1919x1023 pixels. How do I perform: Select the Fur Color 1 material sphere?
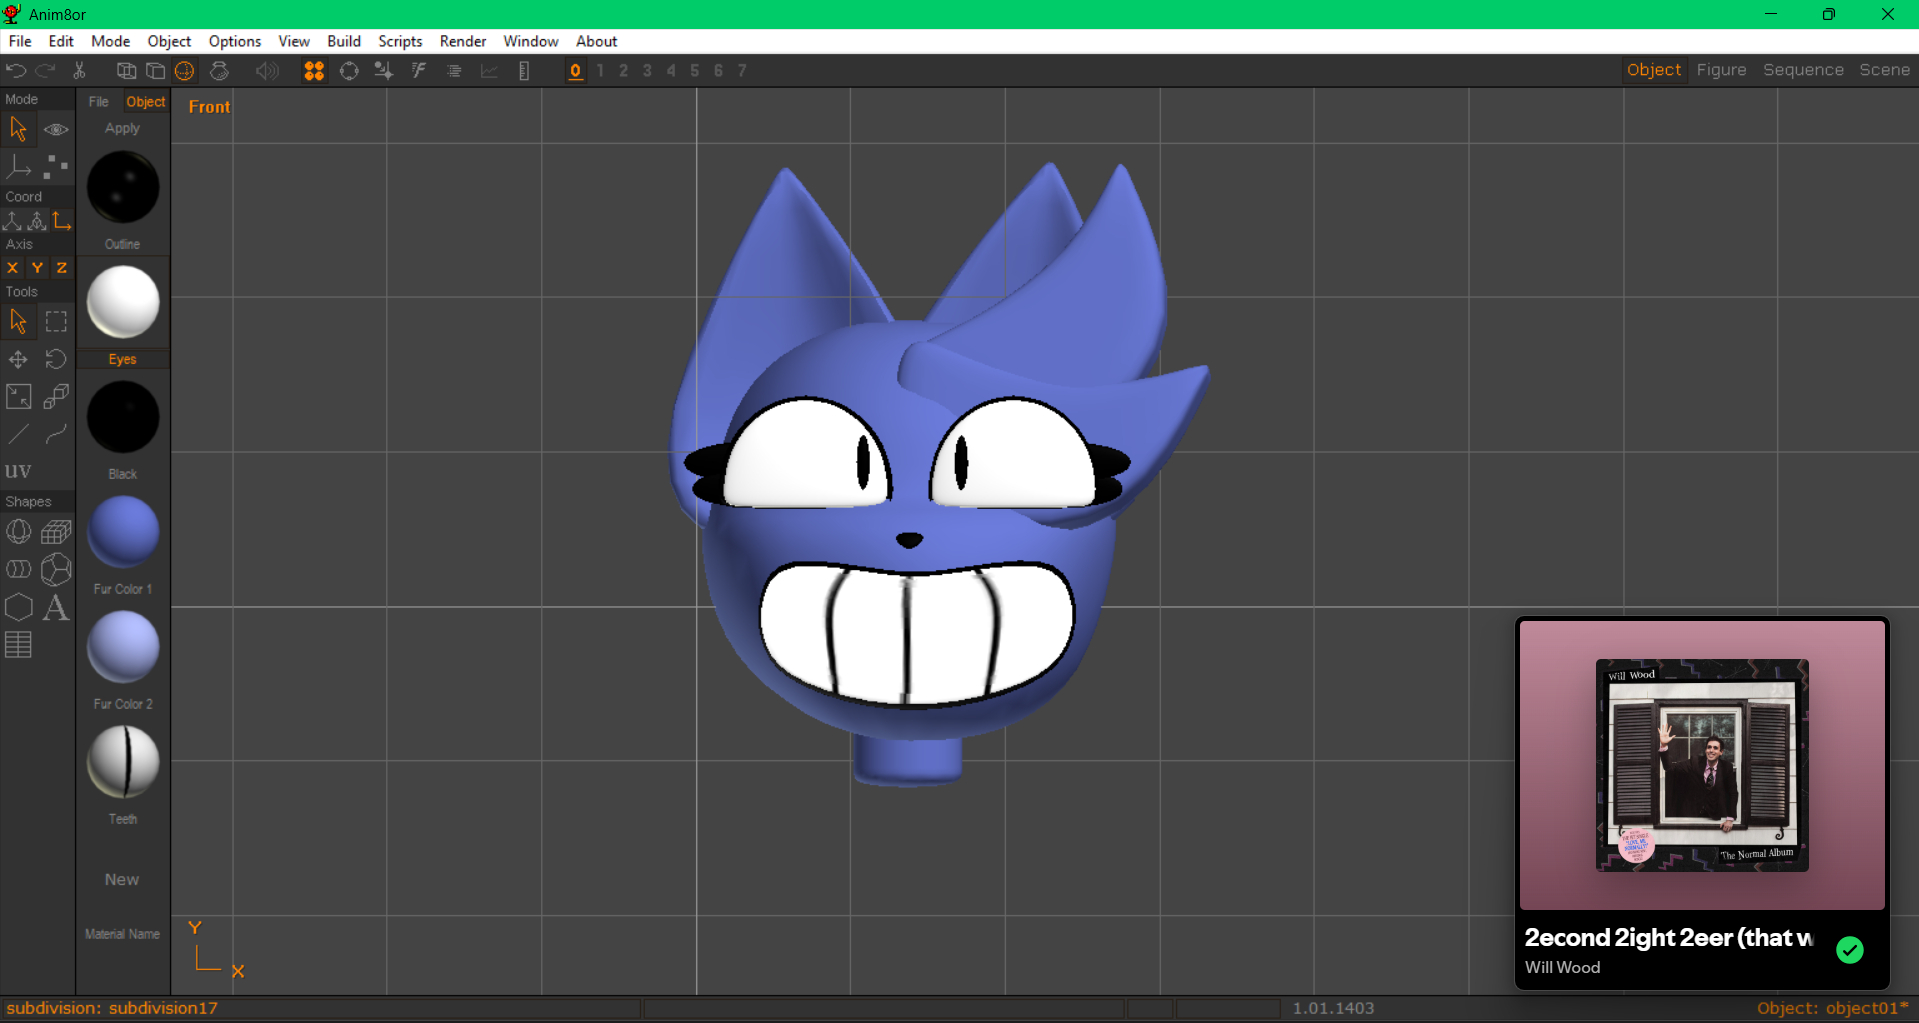[x=123, y=532]
